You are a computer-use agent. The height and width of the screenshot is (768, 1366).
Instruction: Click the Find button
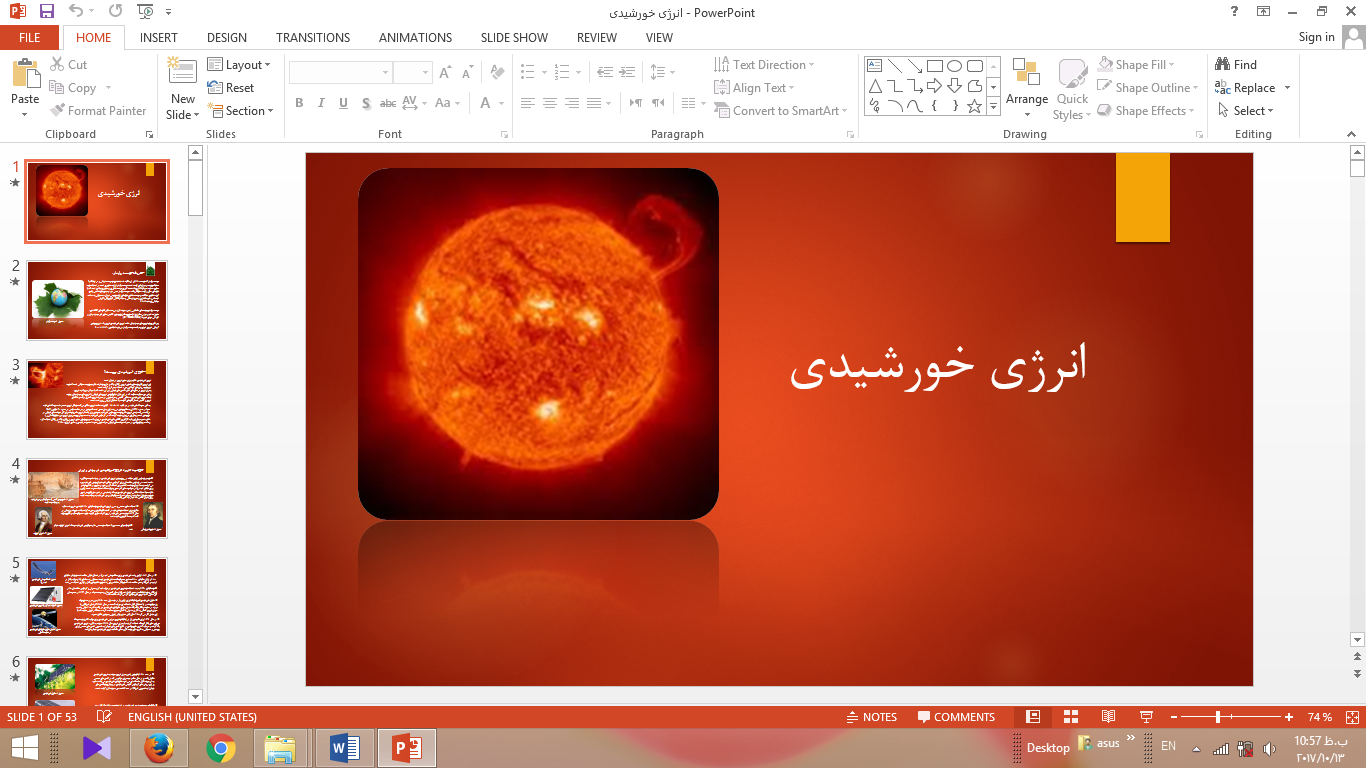click(x=1236, y=65)
